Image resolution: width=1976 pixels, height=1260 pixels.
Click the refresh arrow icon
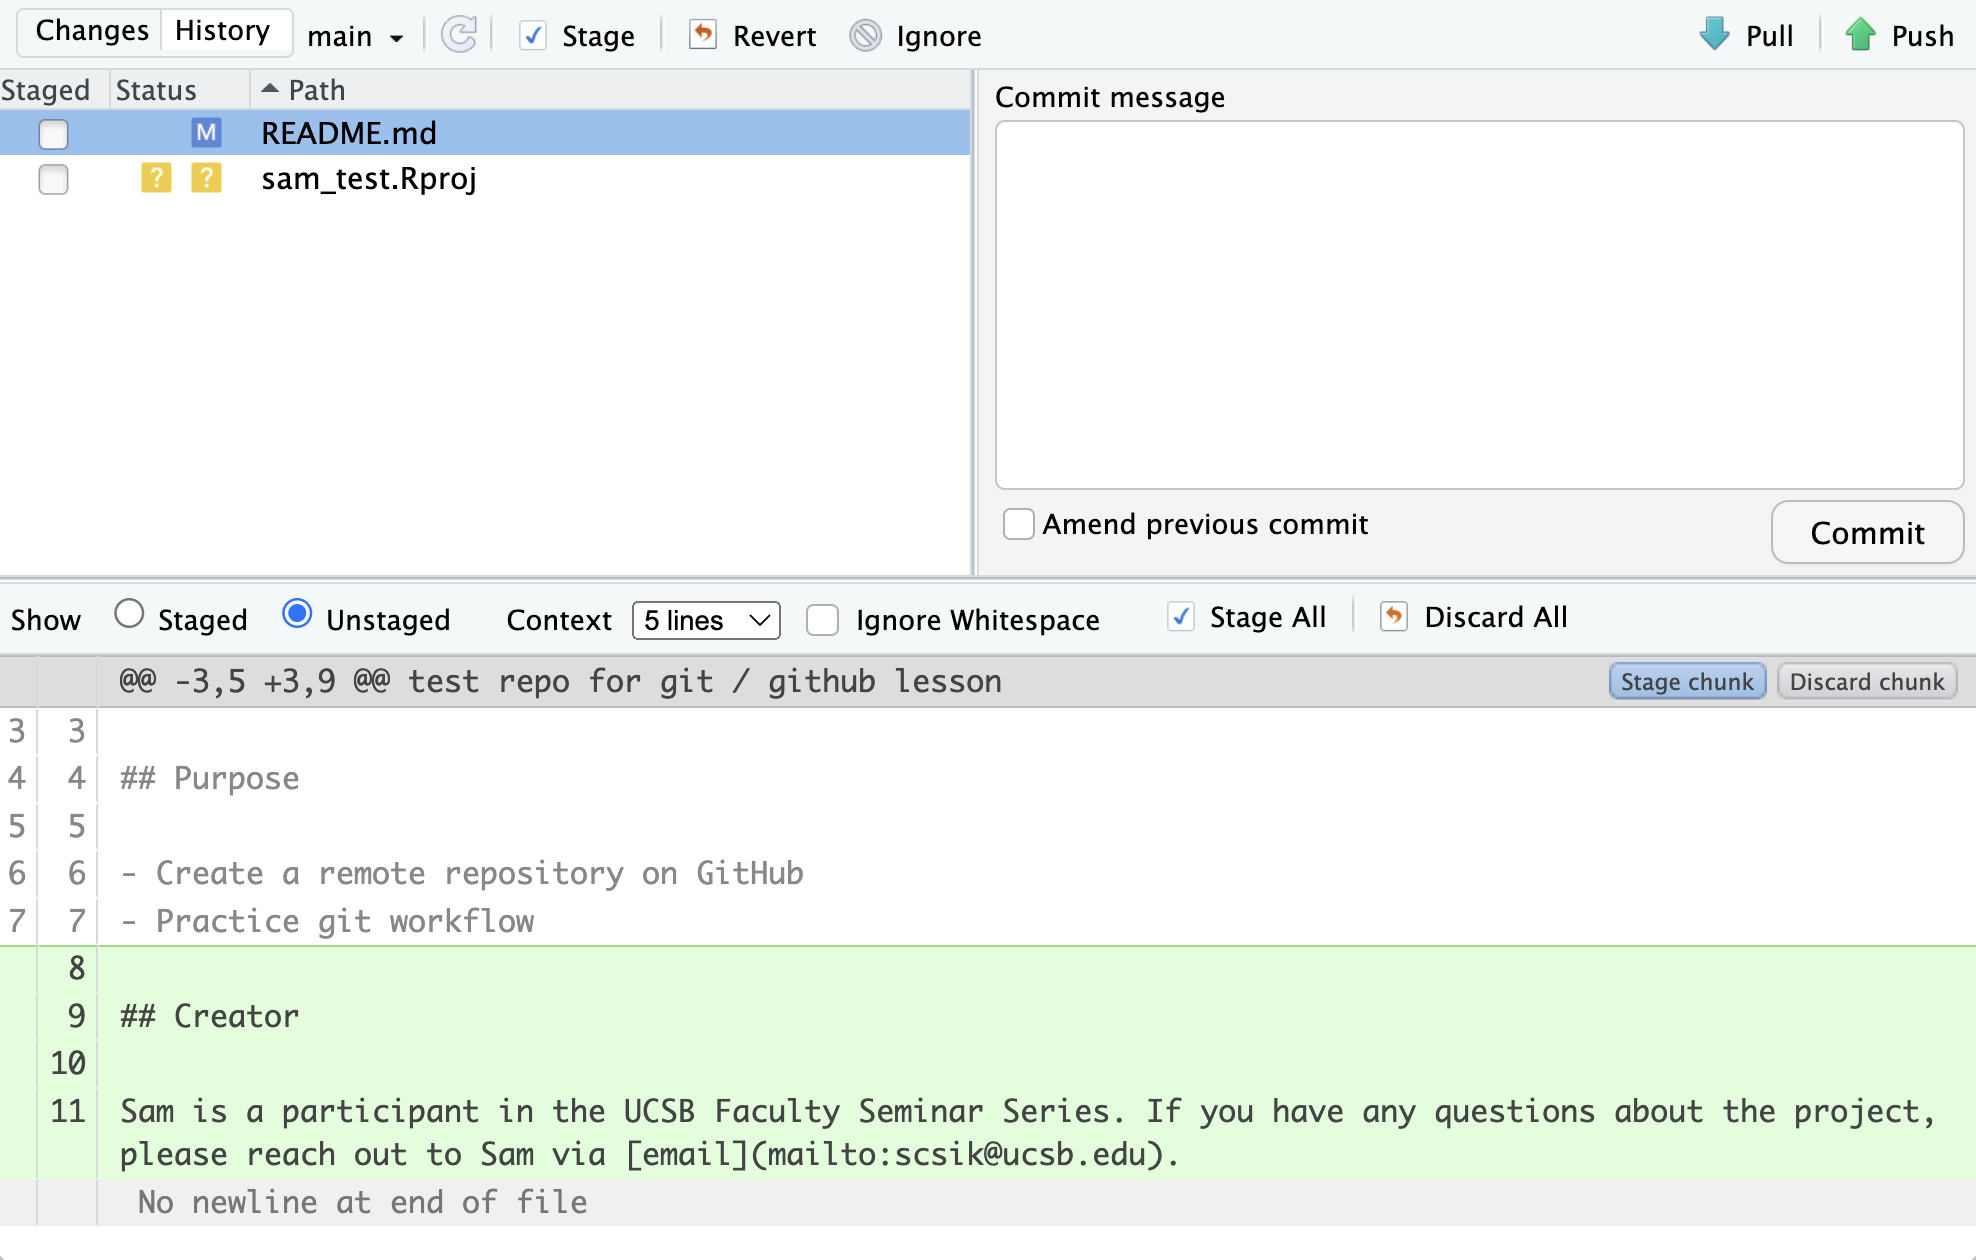coord(459,35)
